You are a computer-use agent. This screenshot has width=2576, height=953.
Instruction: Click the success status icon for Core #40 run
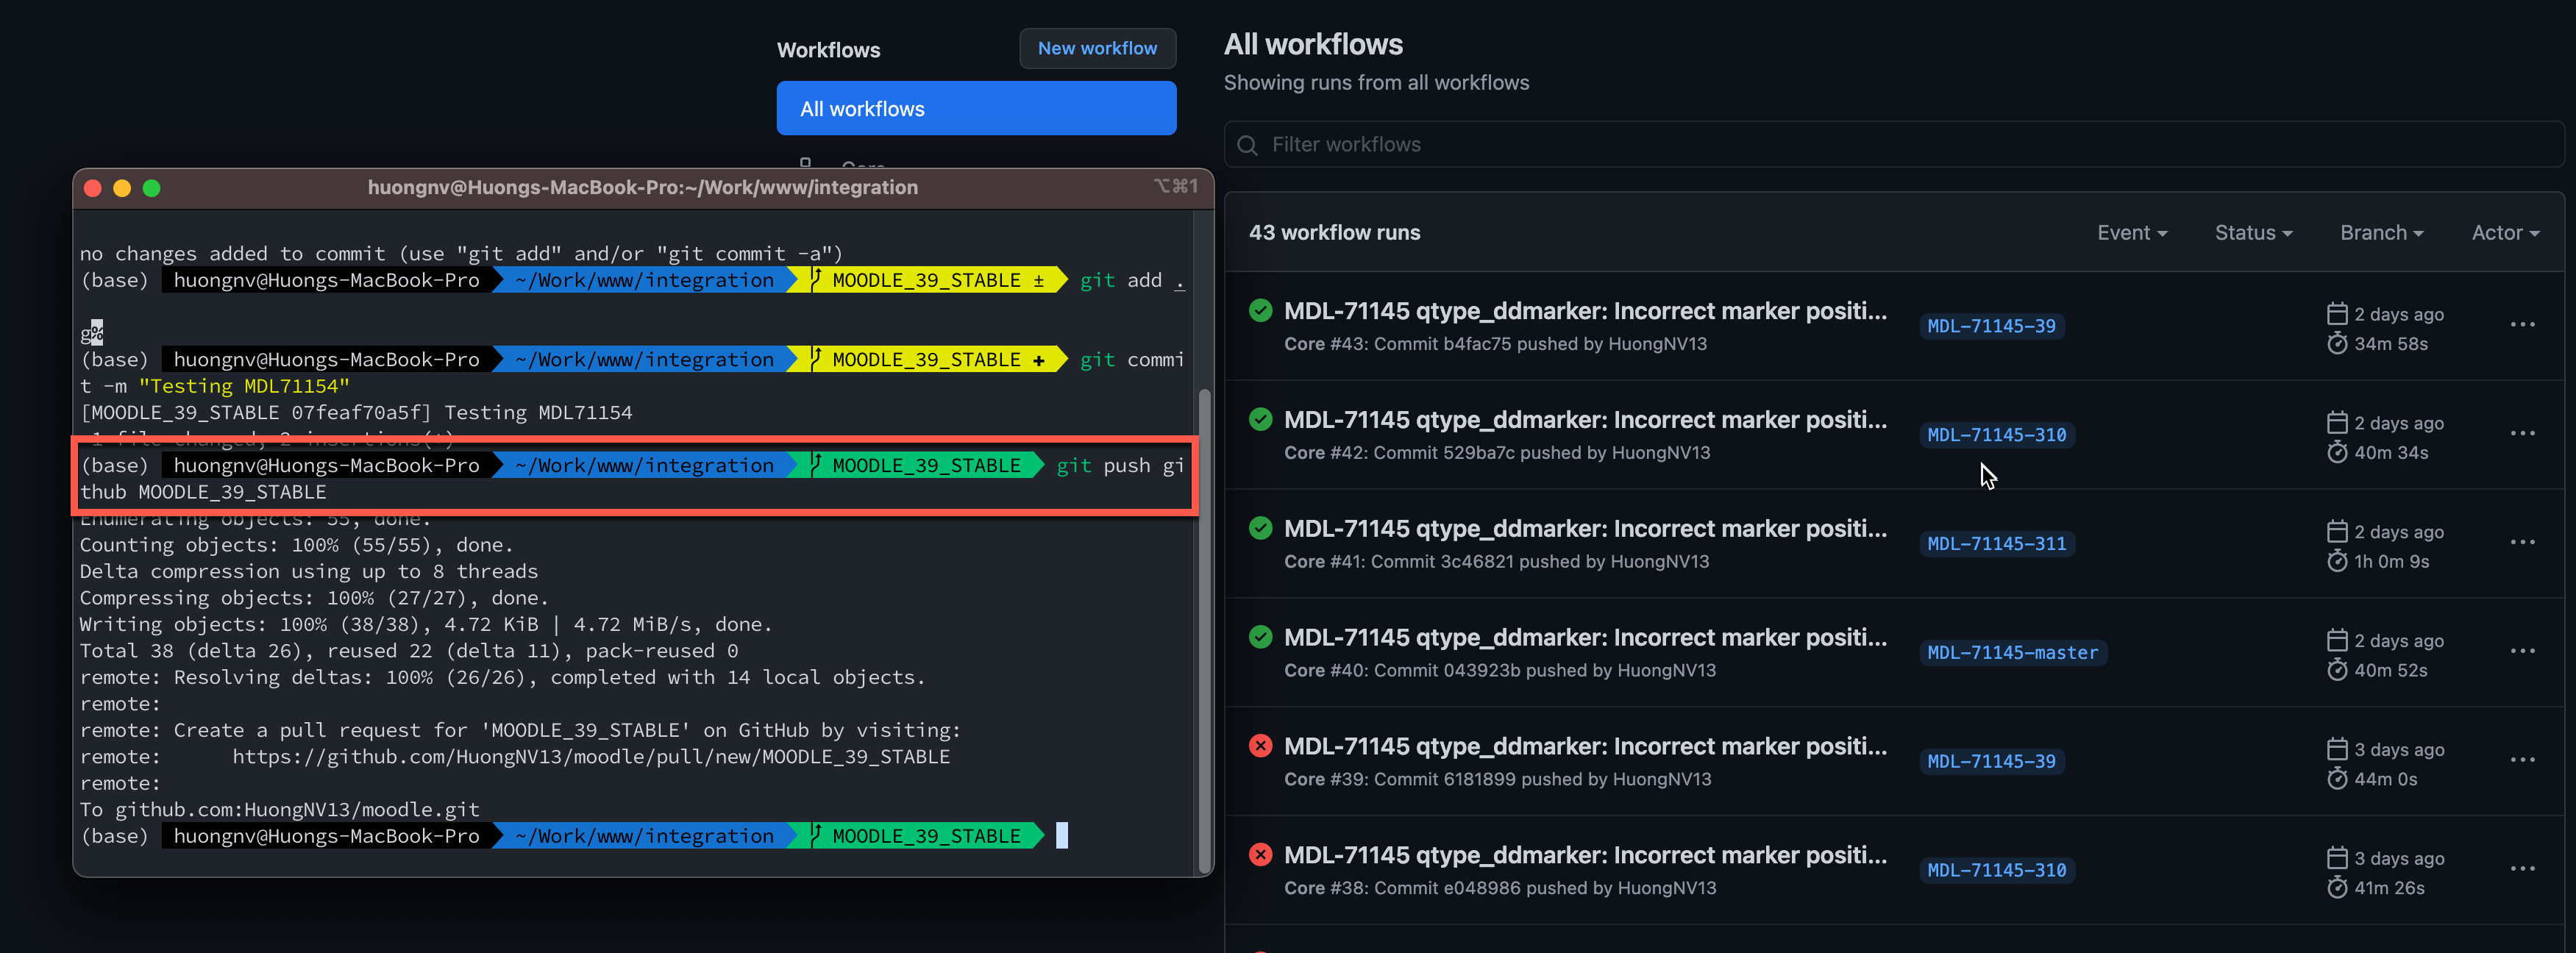pos(1260,637)
